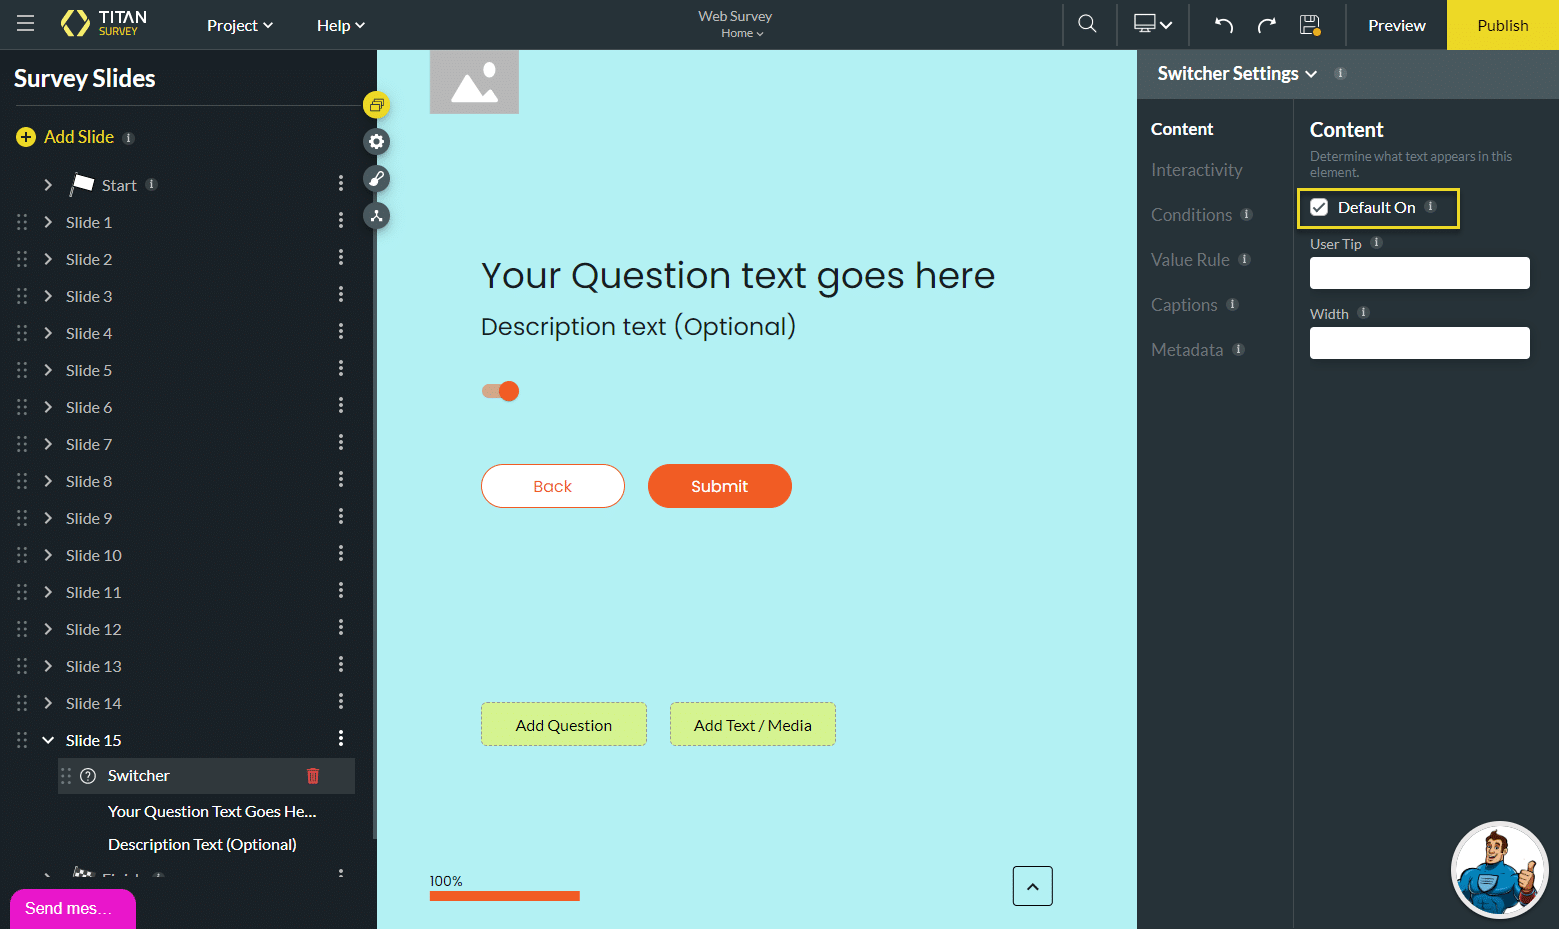The image size is (1559, 929).
Task: Click the yellow duplicate slide icon on canvas
Action: point(376,104)
